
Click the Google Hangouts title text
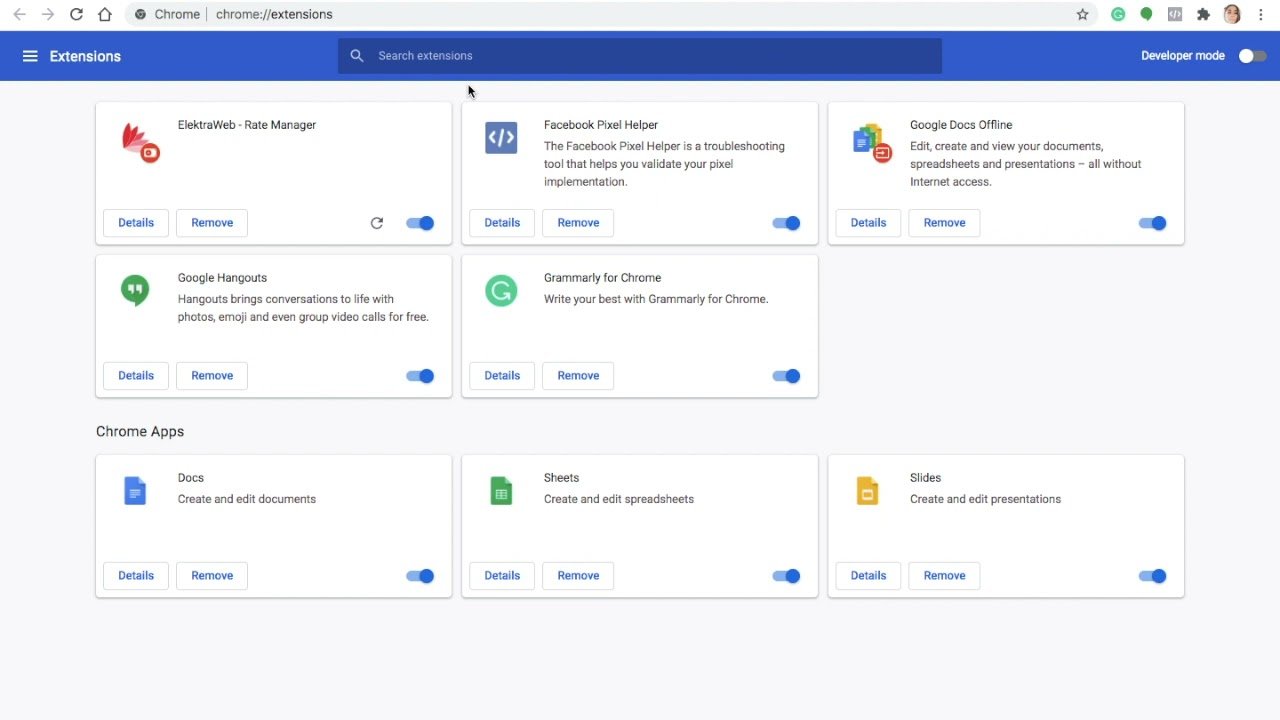[222, 278]
